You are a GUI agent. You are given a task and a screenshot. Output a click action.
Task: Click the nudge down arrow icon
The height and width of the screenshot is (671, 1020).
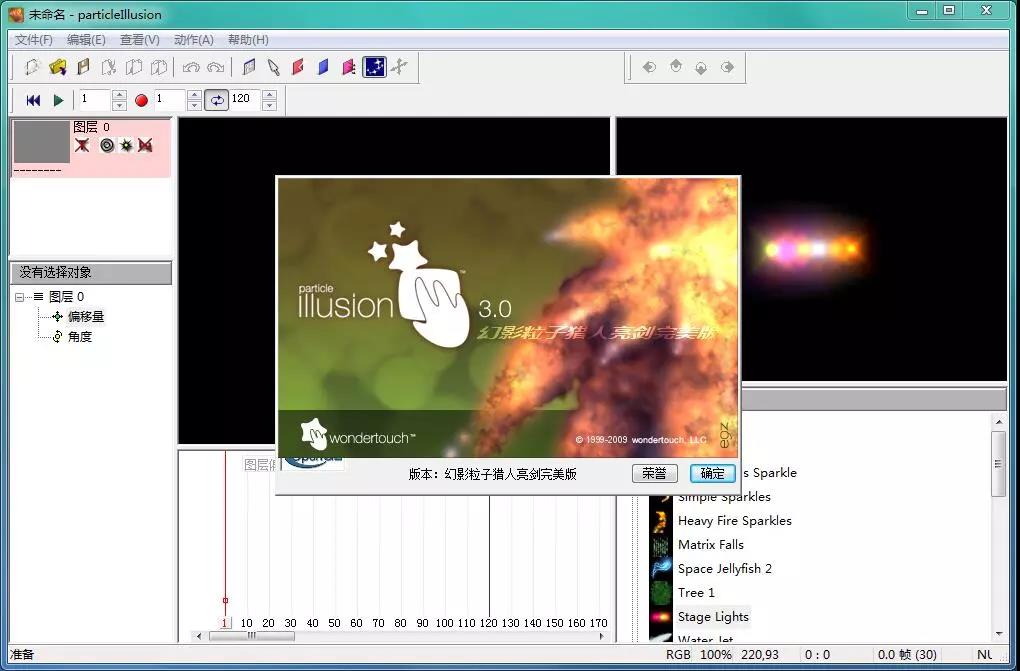[701, 67]
